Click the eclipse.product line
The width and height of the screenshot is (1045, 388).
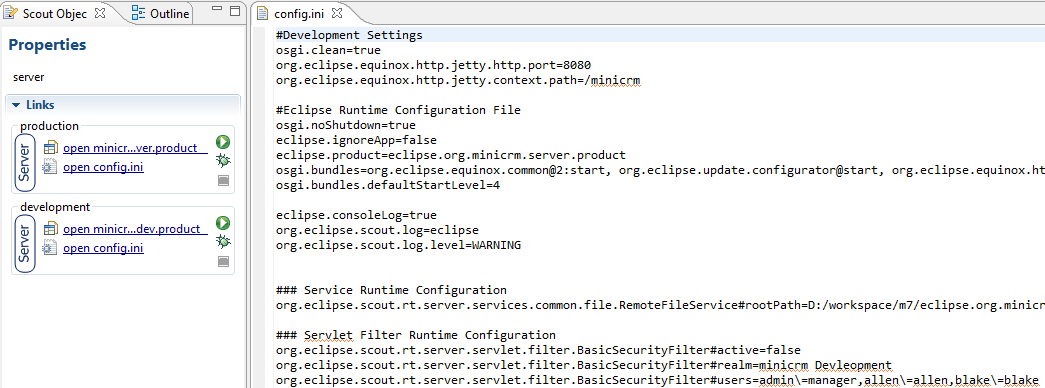click(451, 155)
